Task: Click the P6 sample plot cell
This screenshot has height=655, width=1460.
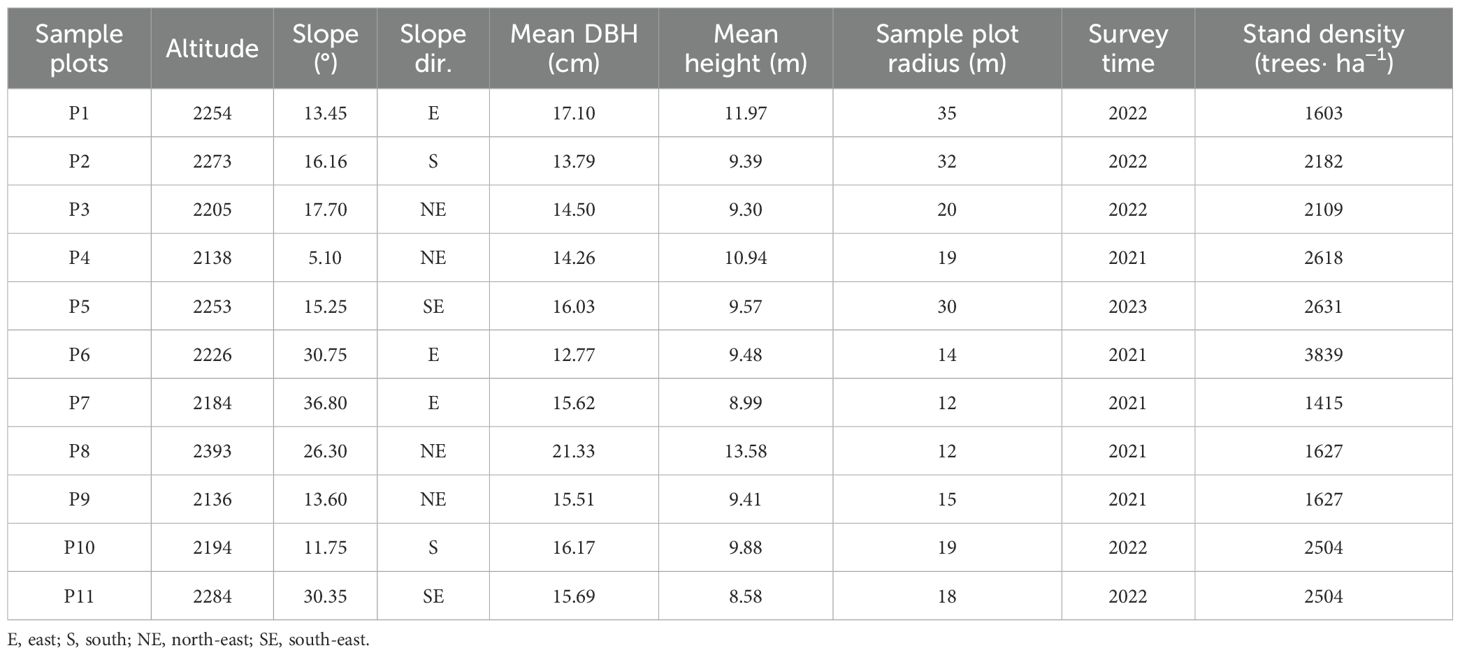Action: click(79, 355)
